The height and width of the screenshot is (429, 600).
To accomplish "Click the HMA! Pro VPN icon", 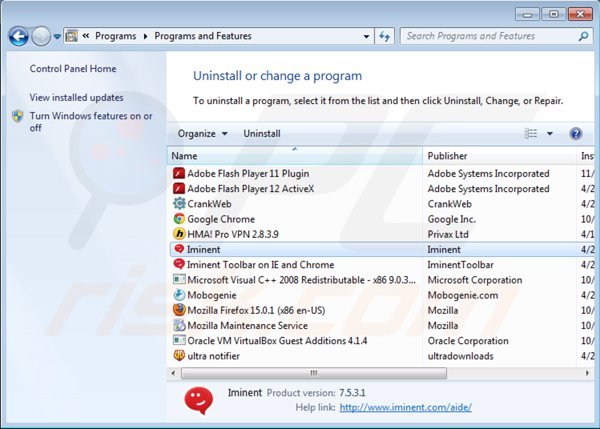I will tap(179, 234).
